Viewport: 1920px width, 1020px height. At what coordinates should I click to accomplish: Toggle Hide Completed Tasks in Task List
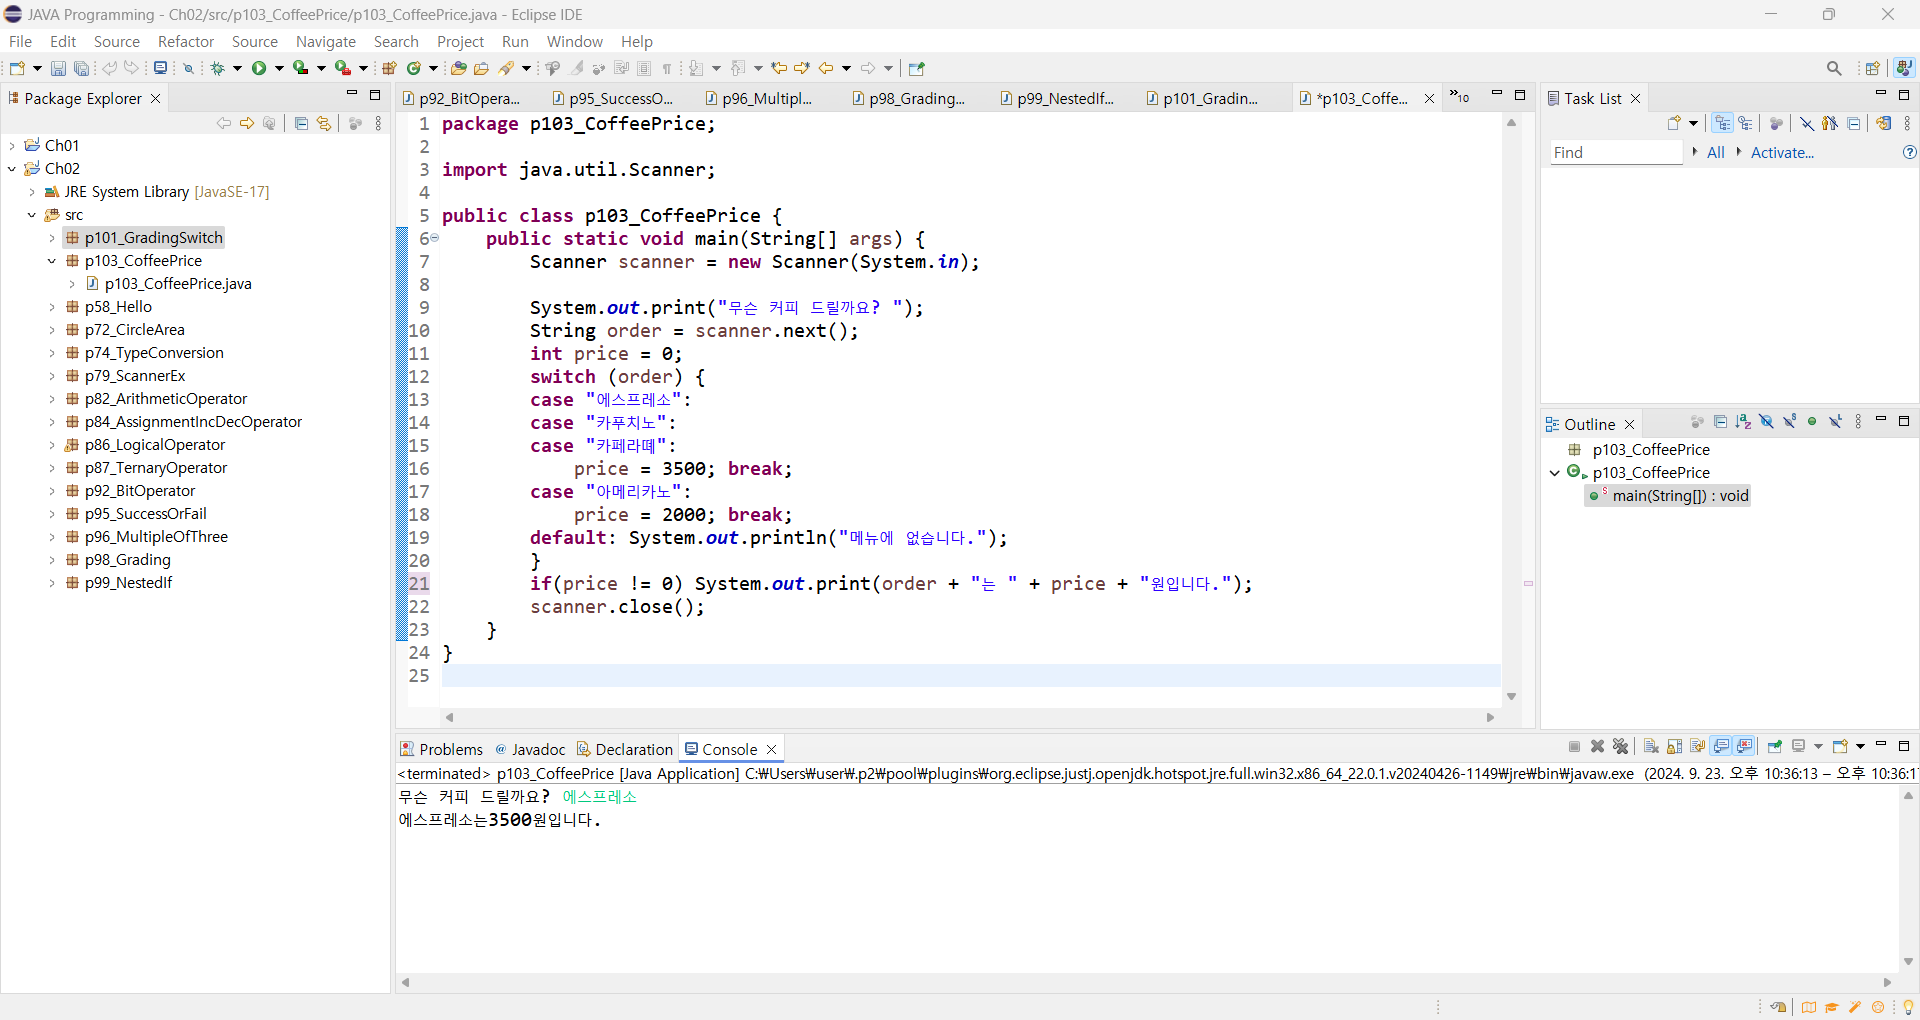click(x=1807, y=123)
